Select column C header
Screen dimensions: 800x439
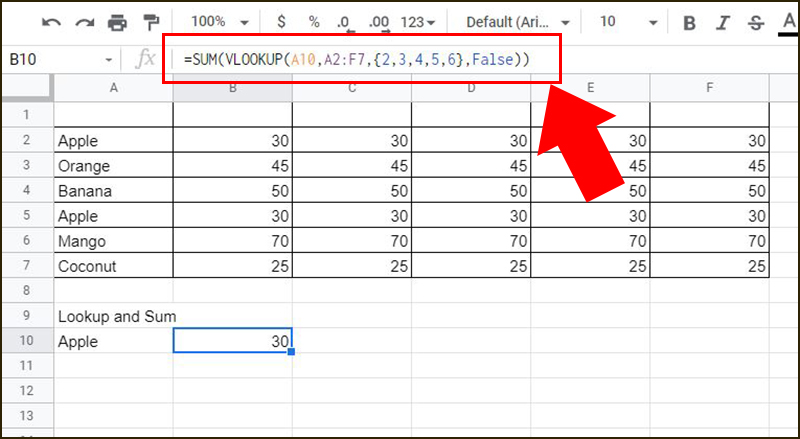(x=352, y=88)
